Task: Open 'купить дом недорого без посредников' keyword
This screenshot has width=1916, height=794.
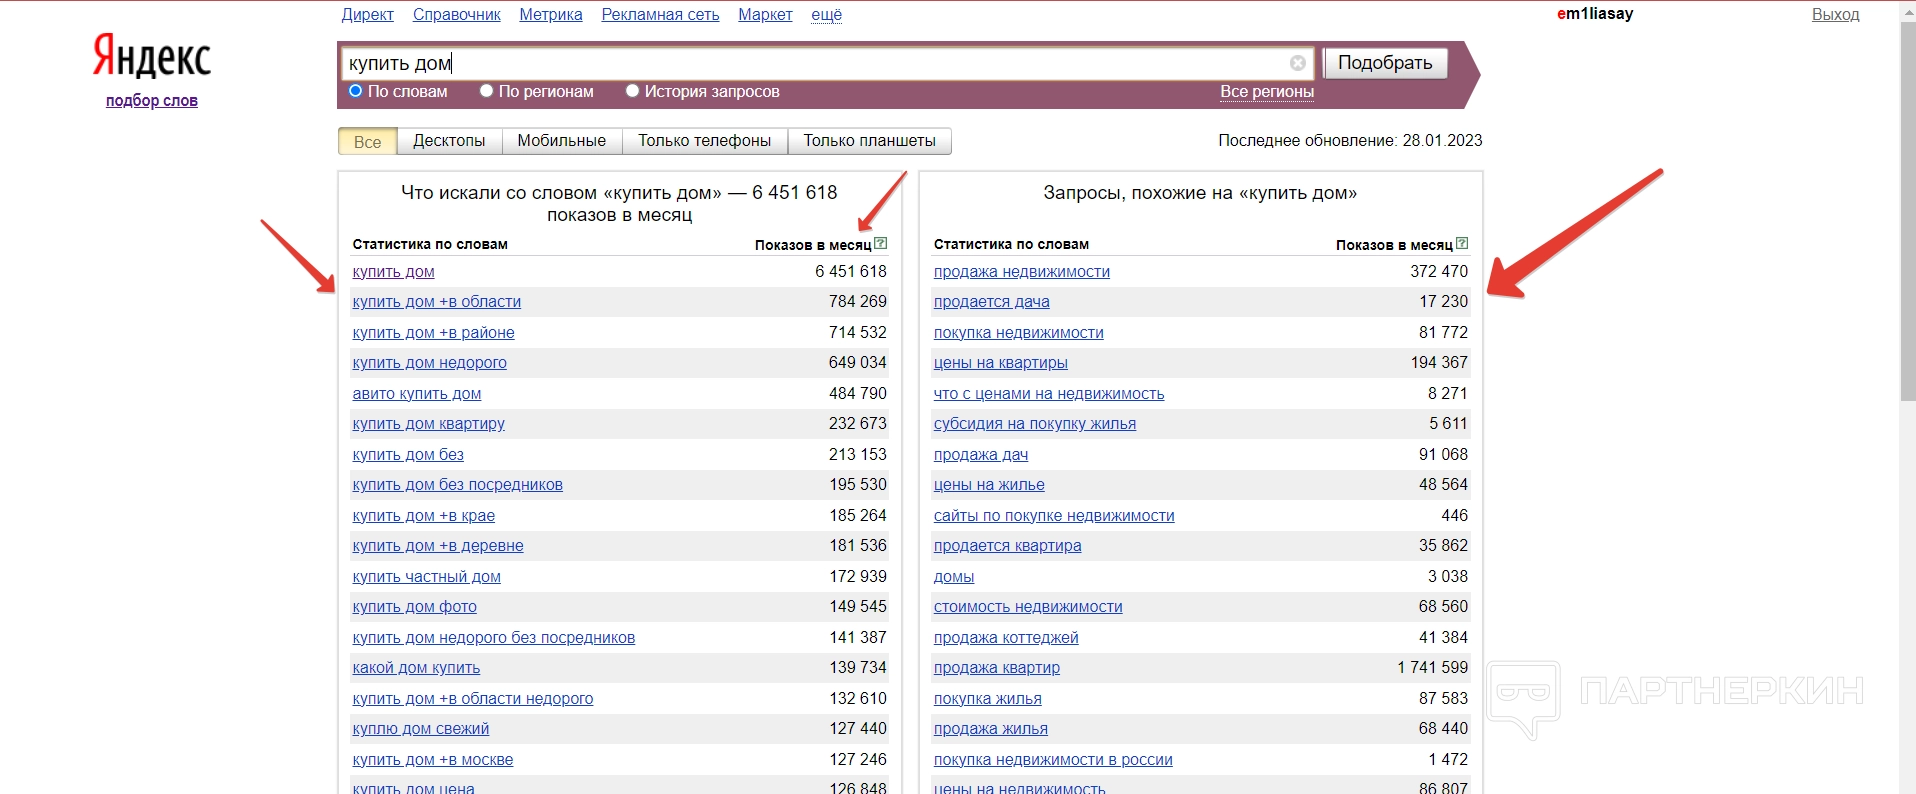Action: point(493,638)
